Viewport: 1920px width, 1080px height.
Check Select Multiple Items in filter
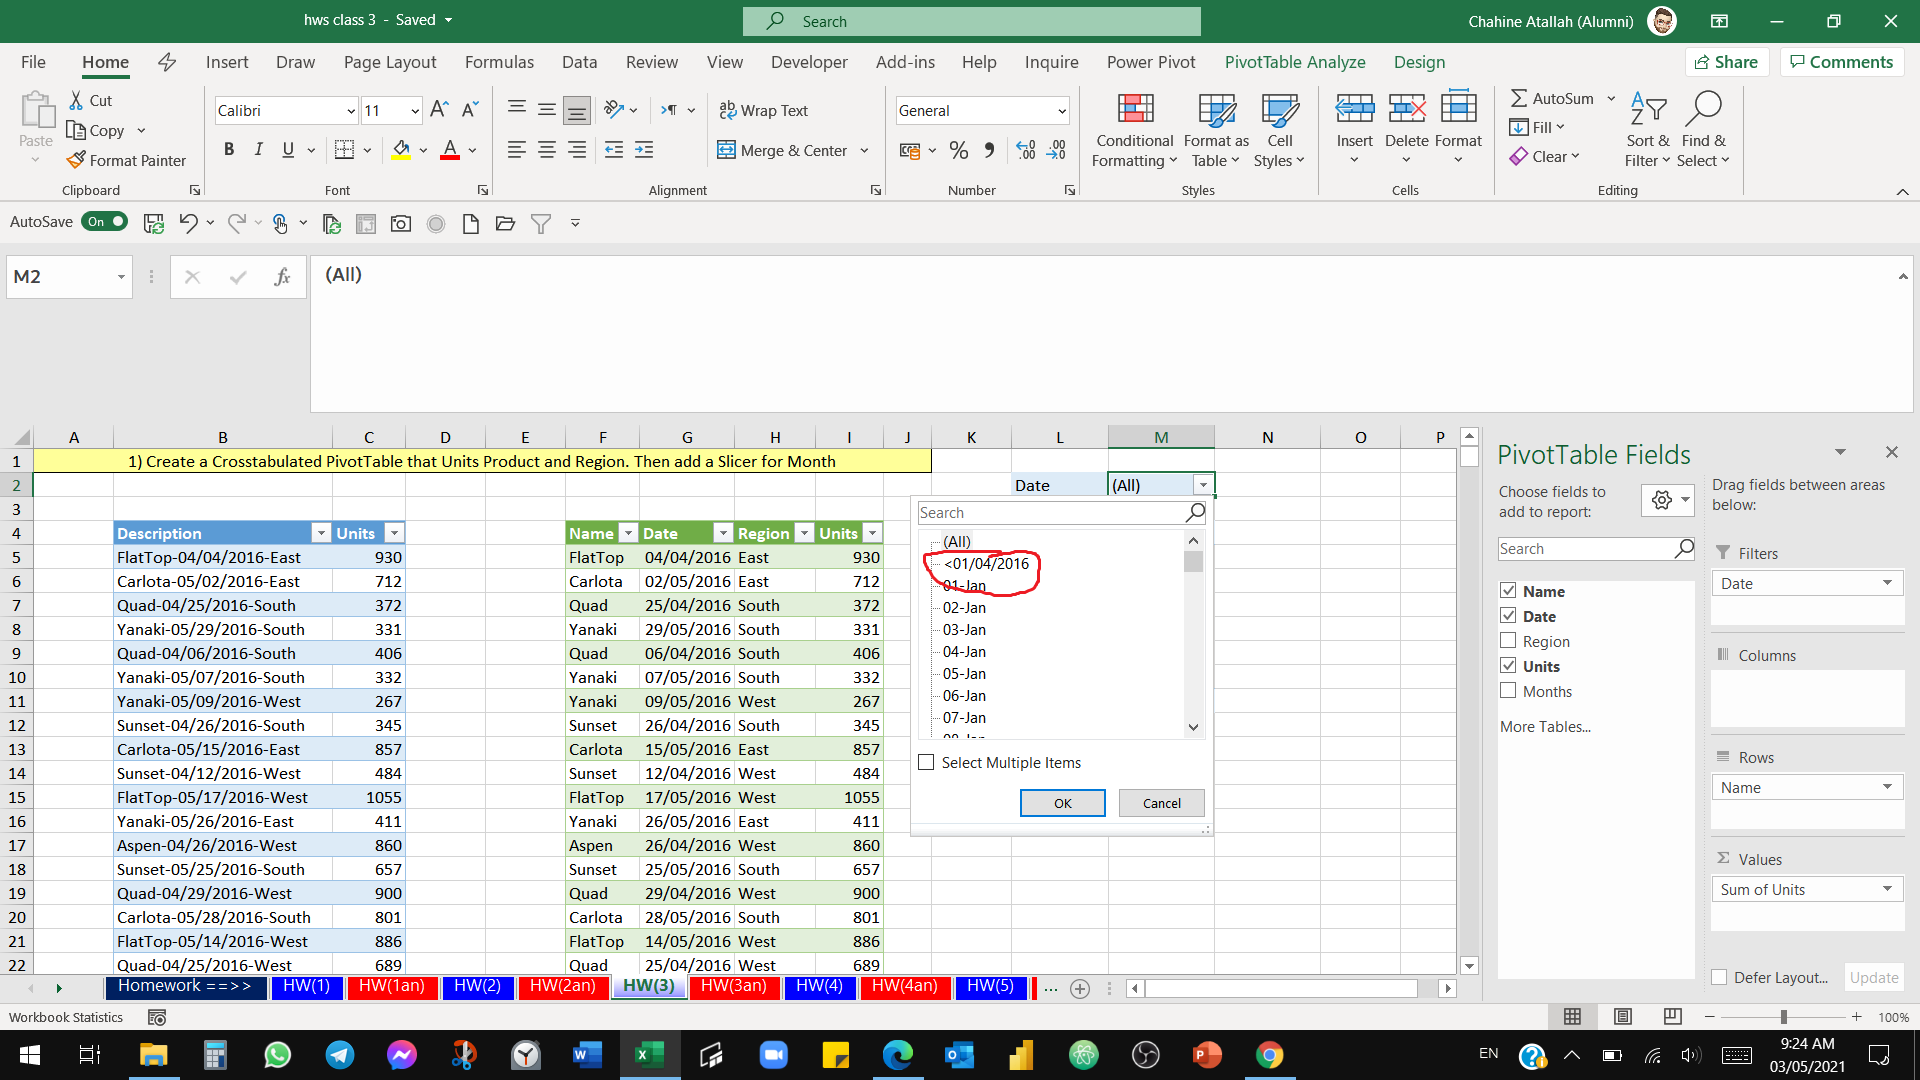tap(926, 762)
